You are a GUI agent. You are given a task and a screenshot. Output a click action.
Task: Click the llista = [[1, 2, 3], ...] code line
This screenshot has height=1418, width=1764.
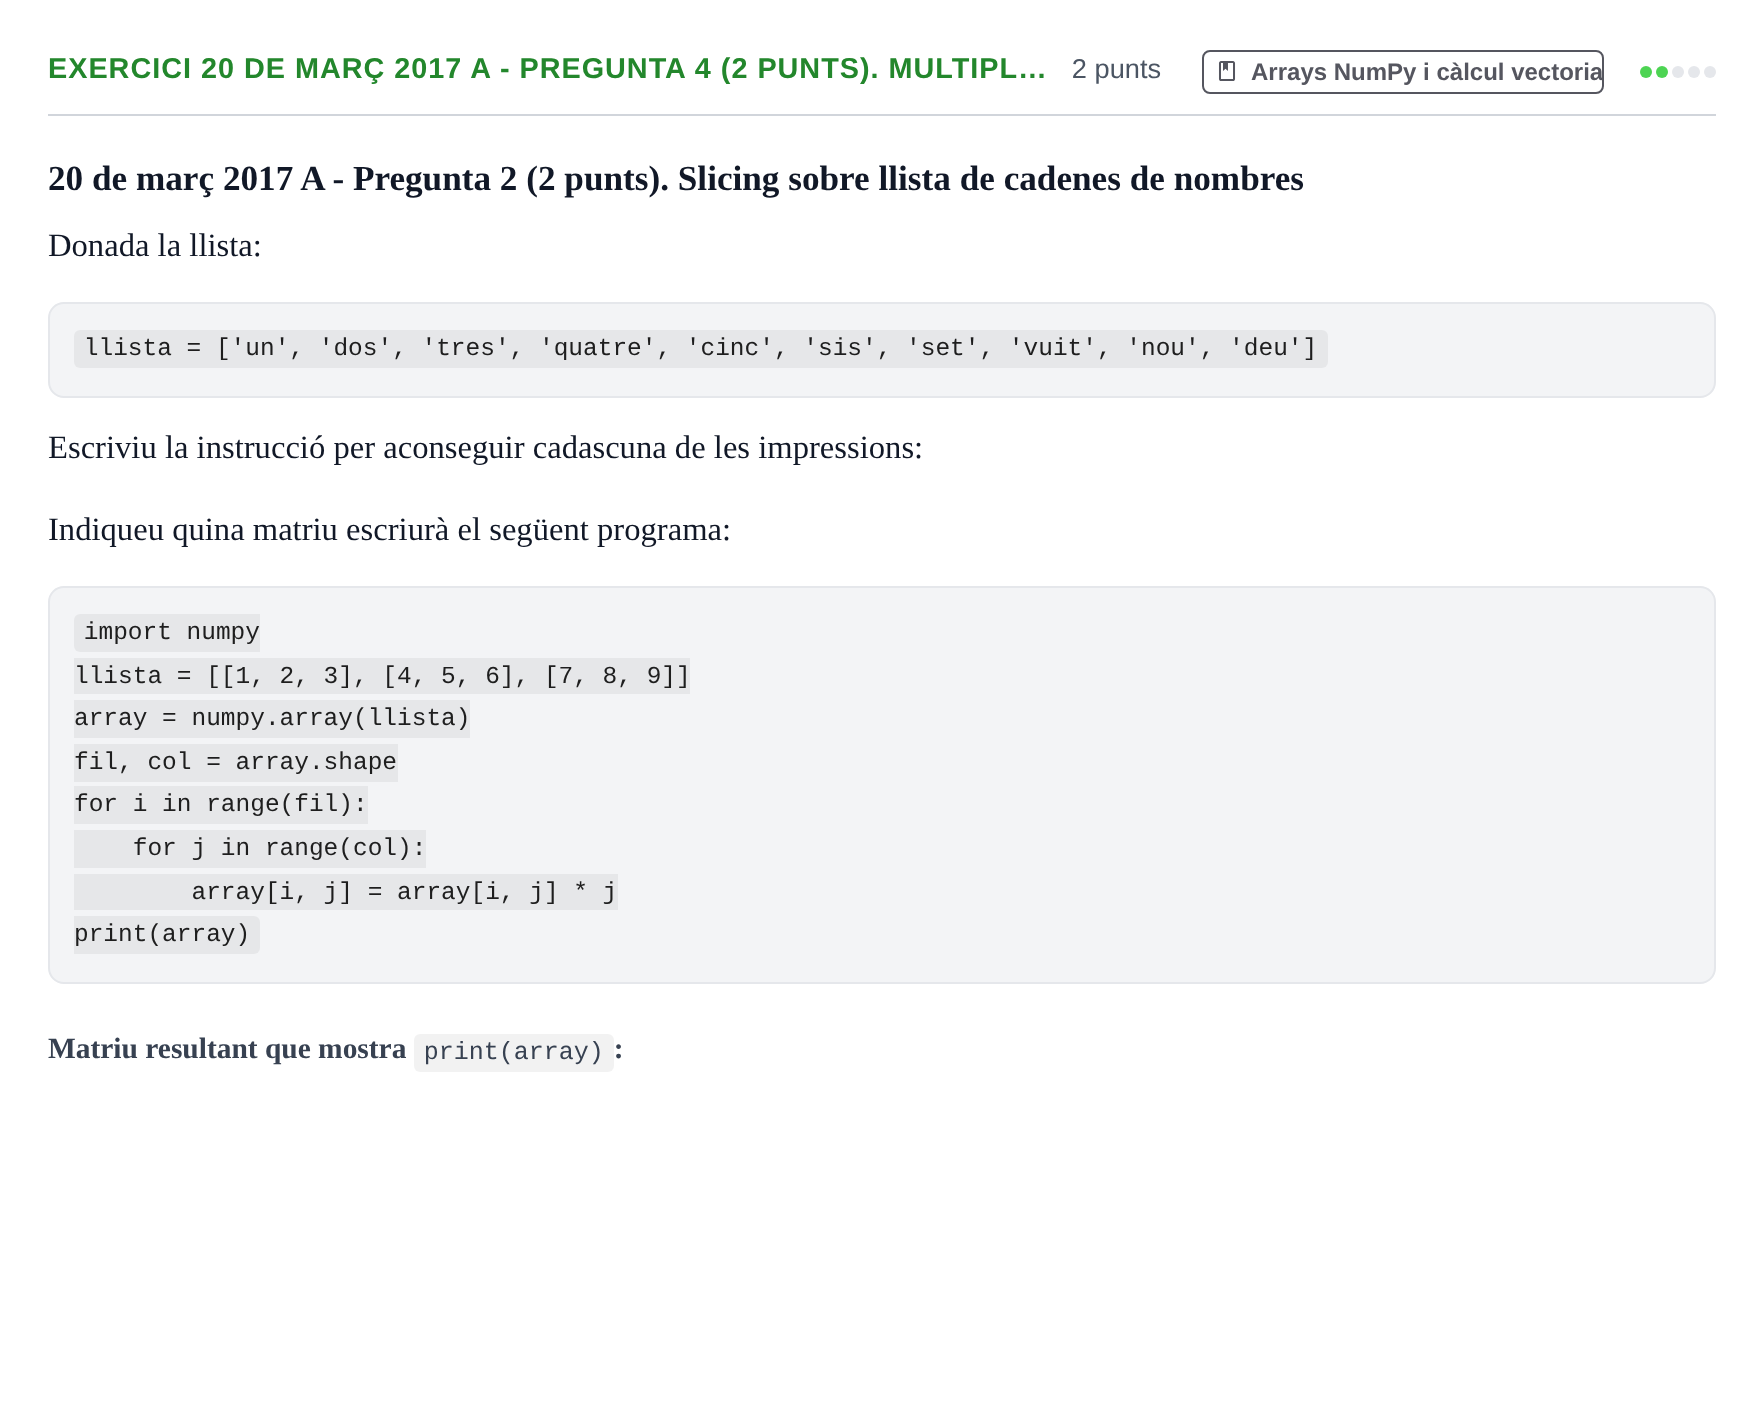(x=382, y=676)
